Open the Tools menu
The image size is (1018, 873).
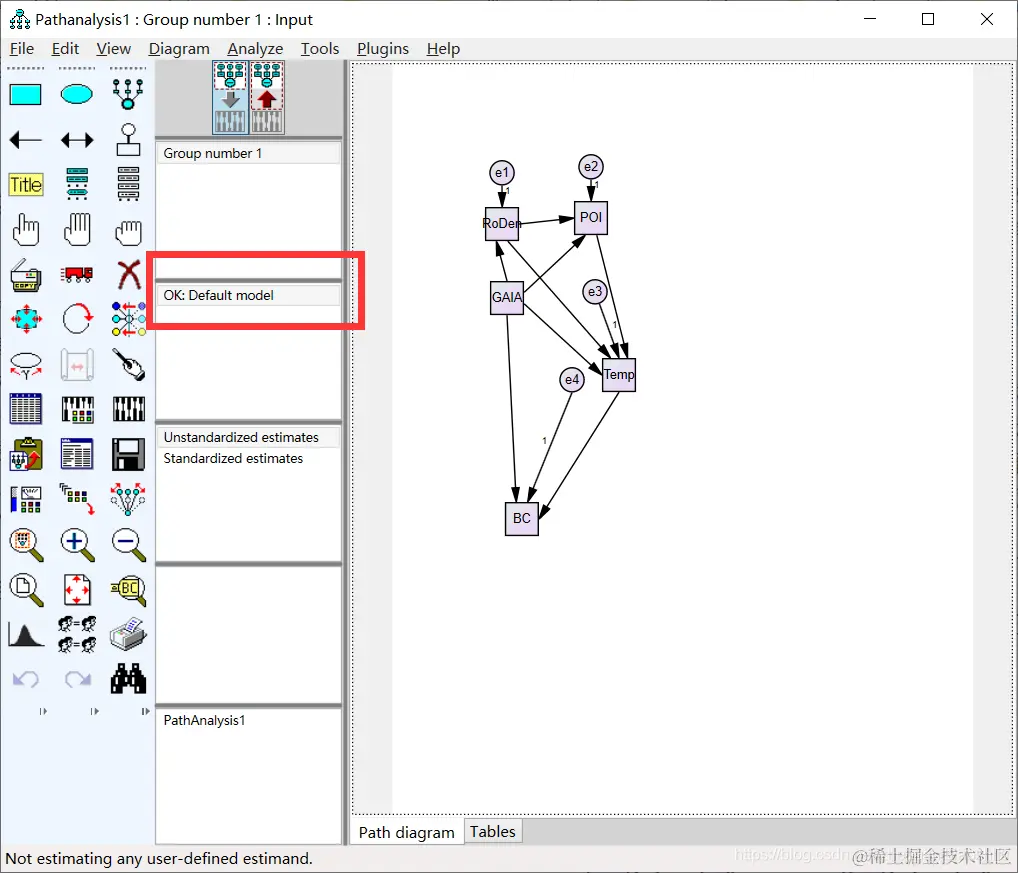pos(319,49)
